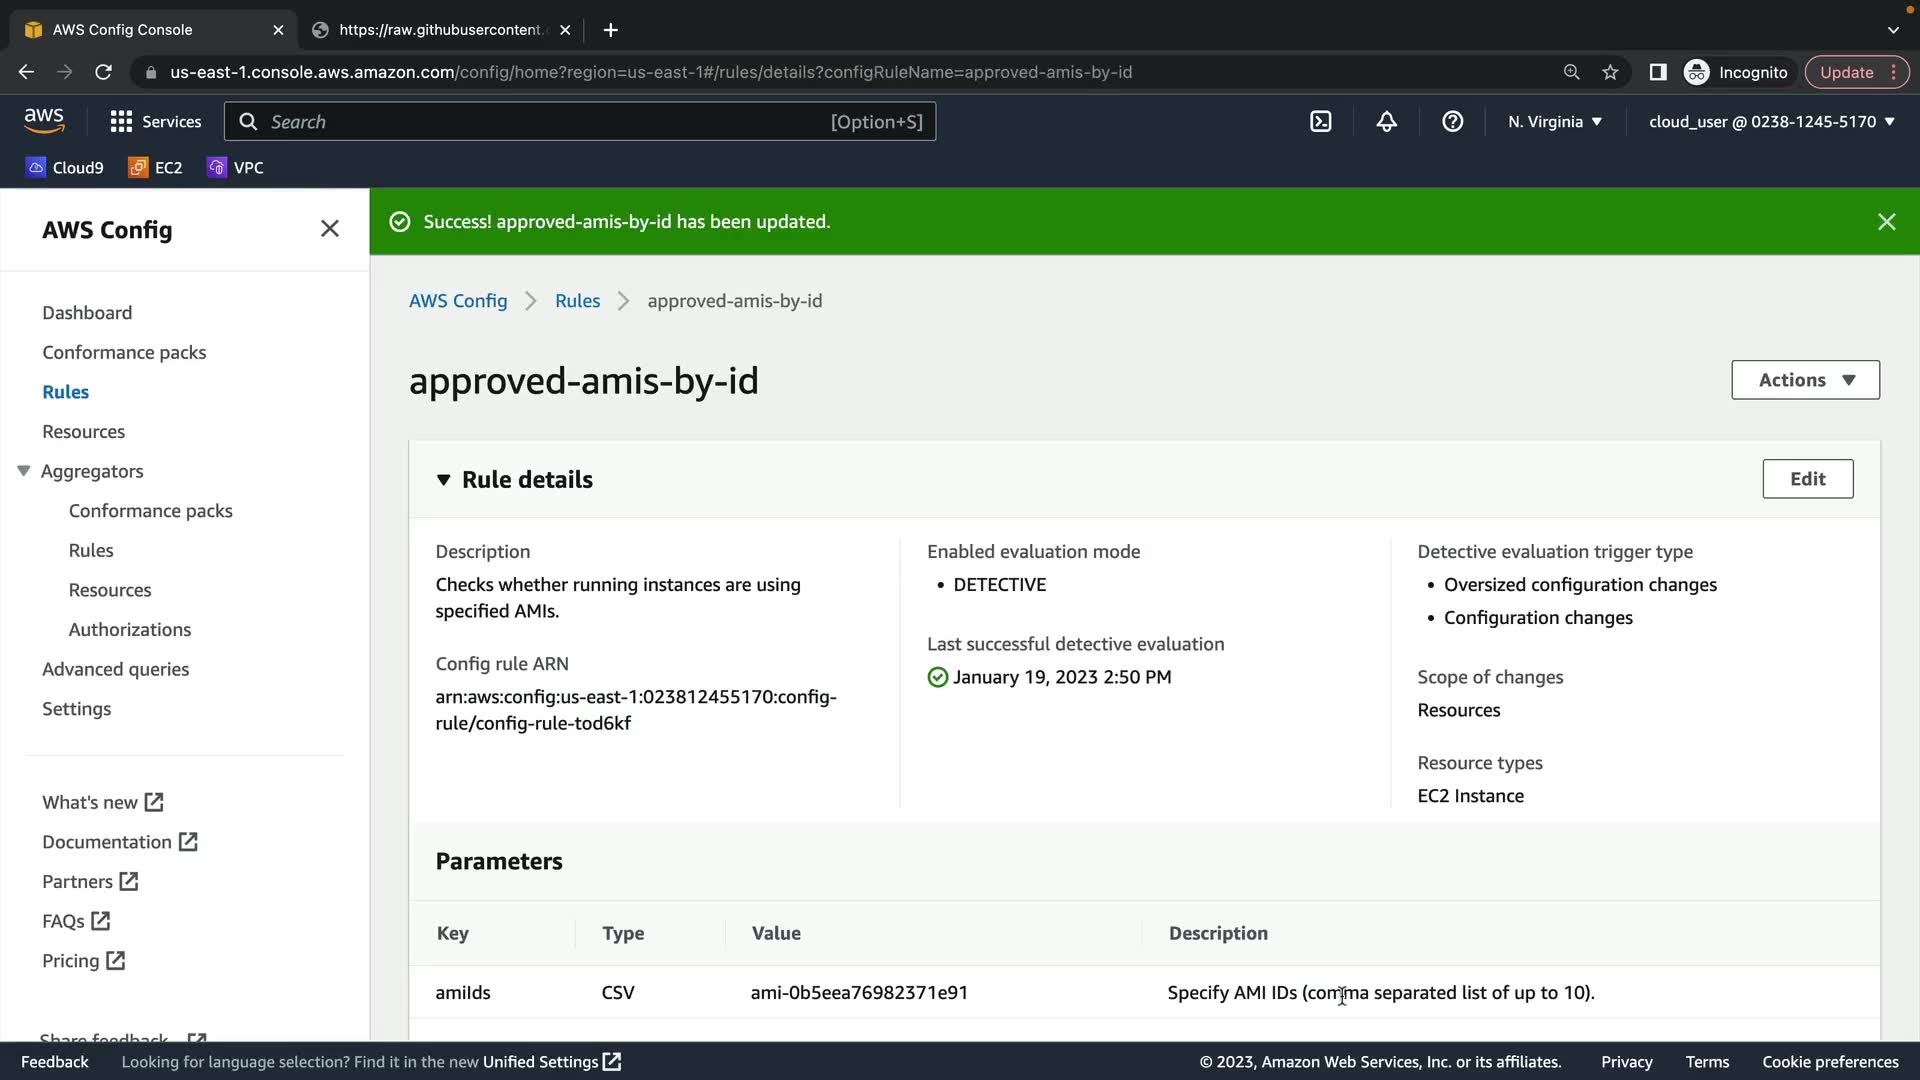Click the AWS logo home icon

[x=44, y=120]
